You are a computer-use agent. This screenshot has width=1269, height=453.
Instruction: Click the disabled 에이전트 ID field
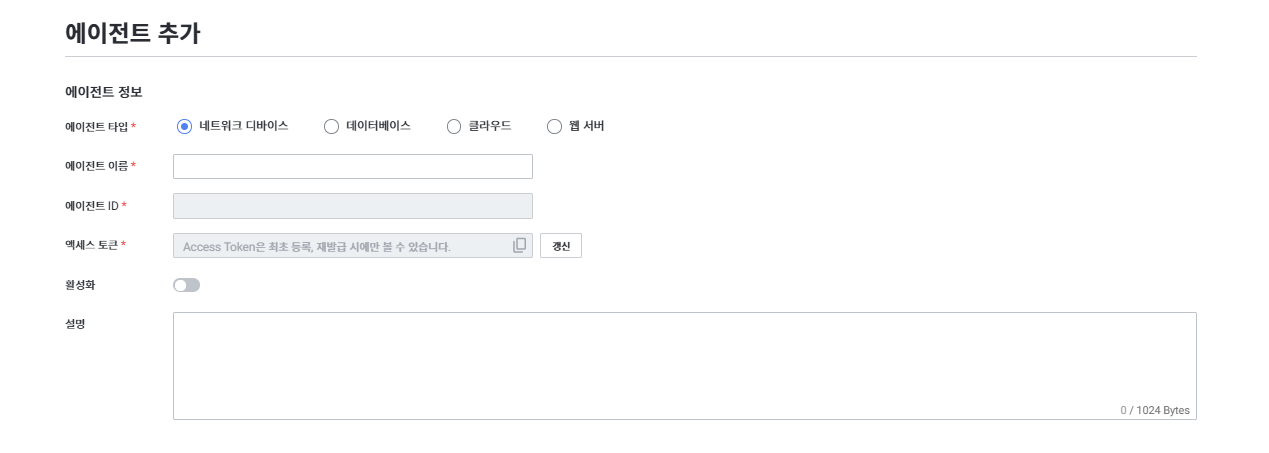(352, 206)
